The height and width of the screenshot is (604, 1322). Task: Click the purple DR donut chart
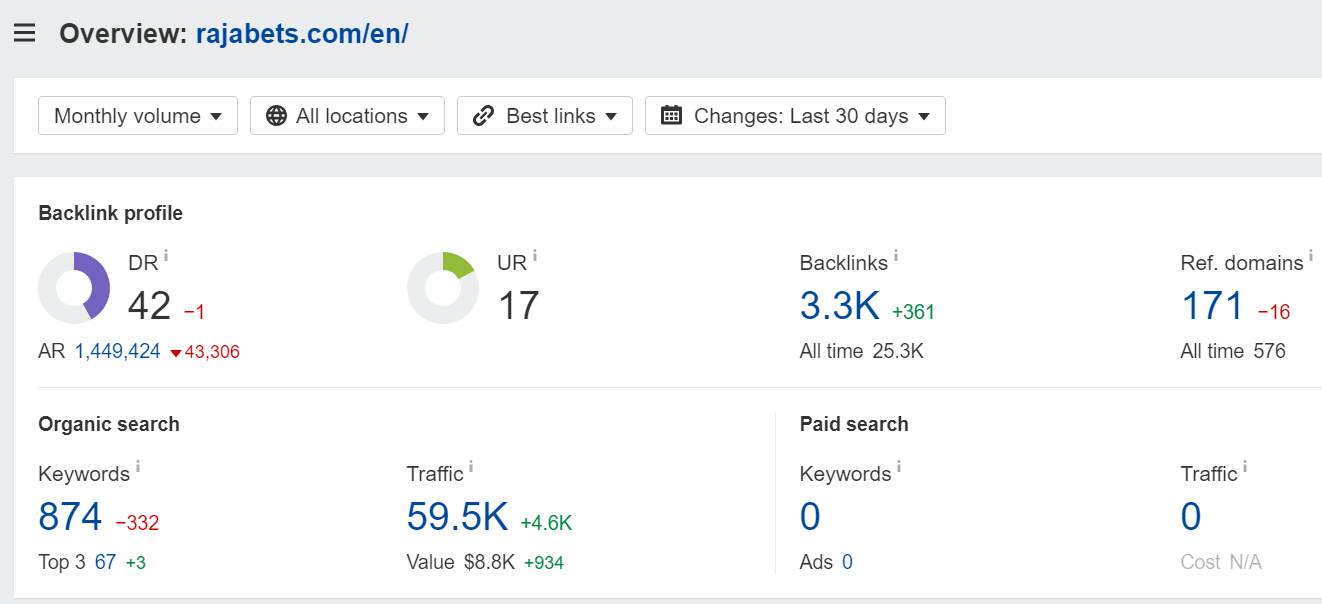coord(74,288)
